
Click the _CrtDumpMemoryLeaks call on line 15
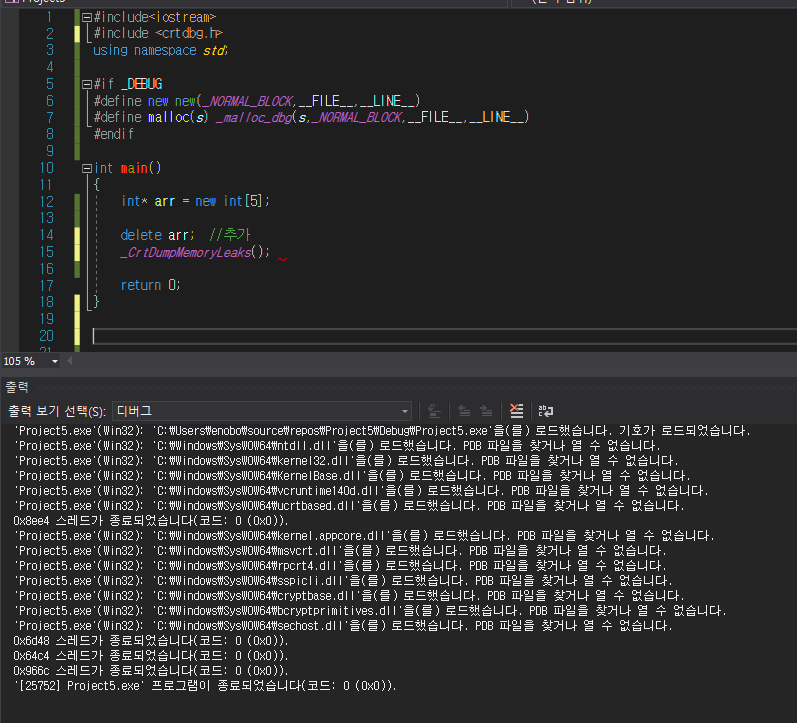(x=195, y=252)
